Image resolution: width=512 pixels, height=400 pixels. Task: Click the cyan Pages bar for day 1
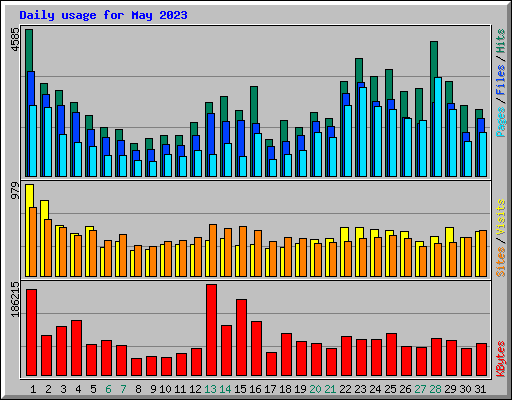click(33, 141)
